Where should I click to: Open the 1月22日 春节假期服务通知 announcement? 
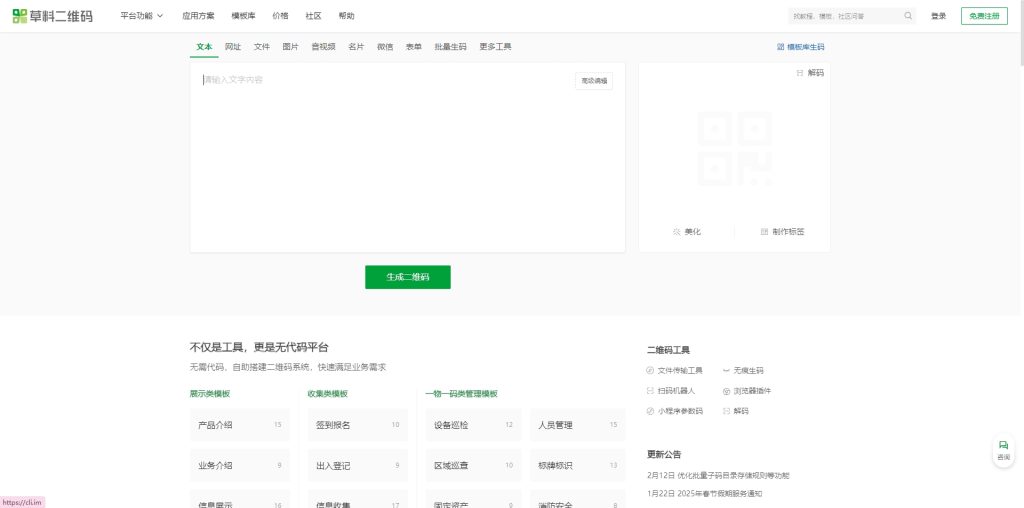tap(704, 494)
